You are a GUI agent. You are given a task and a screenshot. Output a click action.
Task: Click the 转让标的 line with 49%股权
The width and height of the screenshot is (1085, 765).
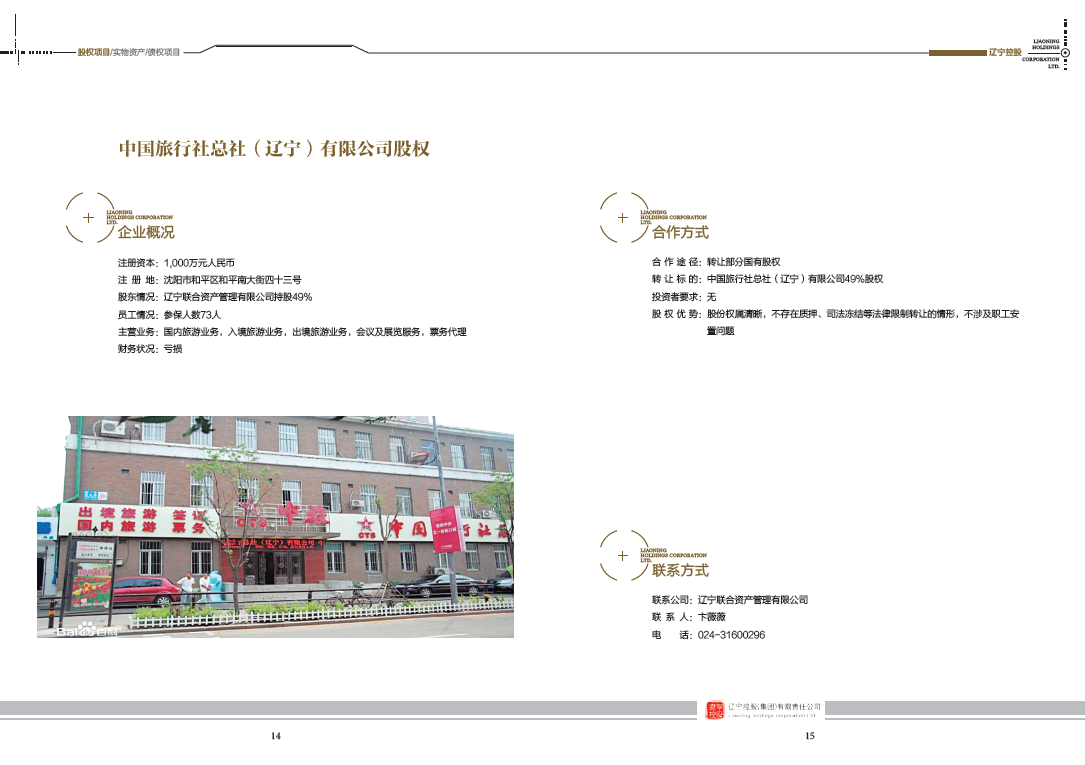767,279
